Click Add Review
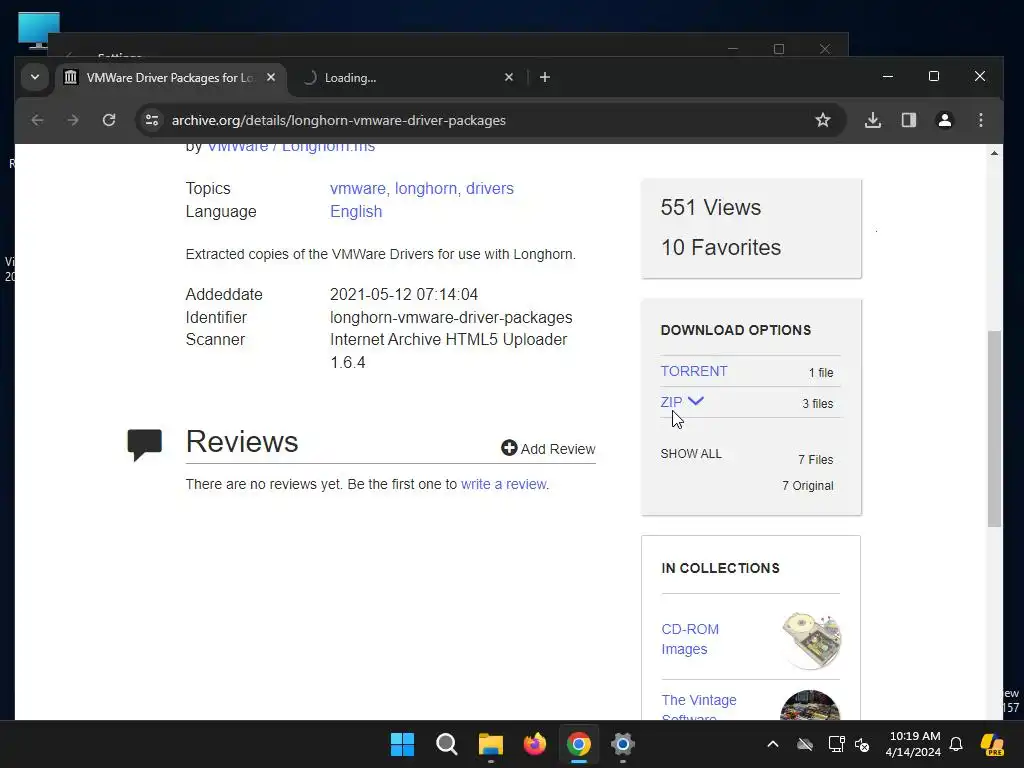Viewport: 1024px width, 768px height. click(548, 449)
